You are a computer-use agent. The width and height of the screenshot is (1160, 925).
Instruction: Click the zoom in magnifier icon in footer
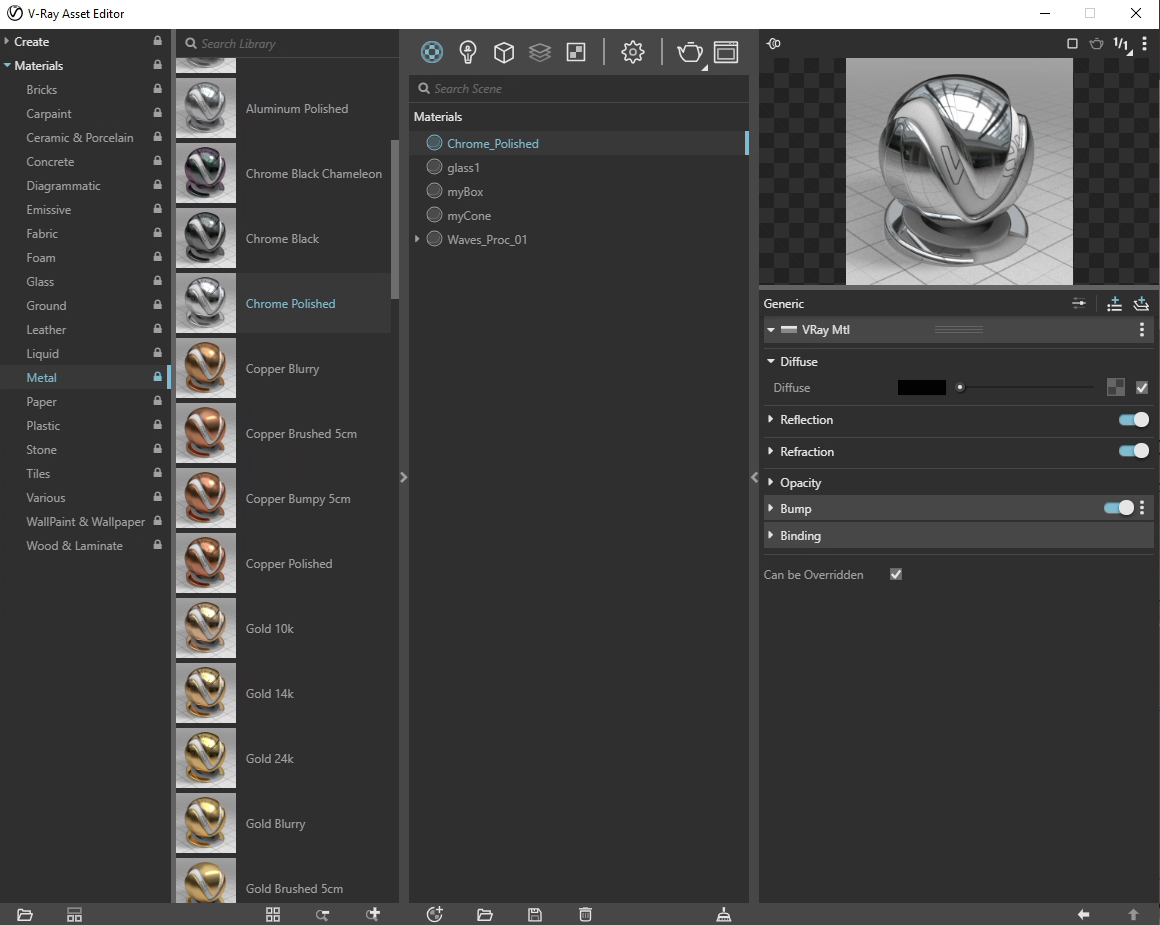tap(373, 915)
